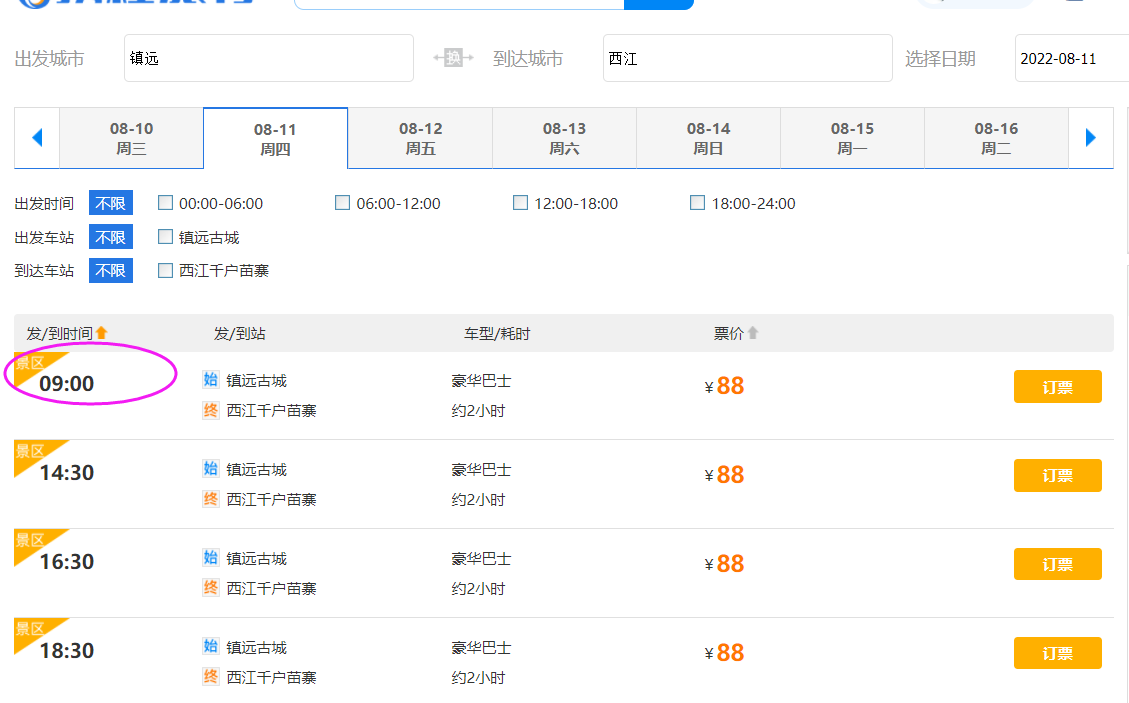
Task: Select 不限 for departure time
Action: [x=110, y=203]
